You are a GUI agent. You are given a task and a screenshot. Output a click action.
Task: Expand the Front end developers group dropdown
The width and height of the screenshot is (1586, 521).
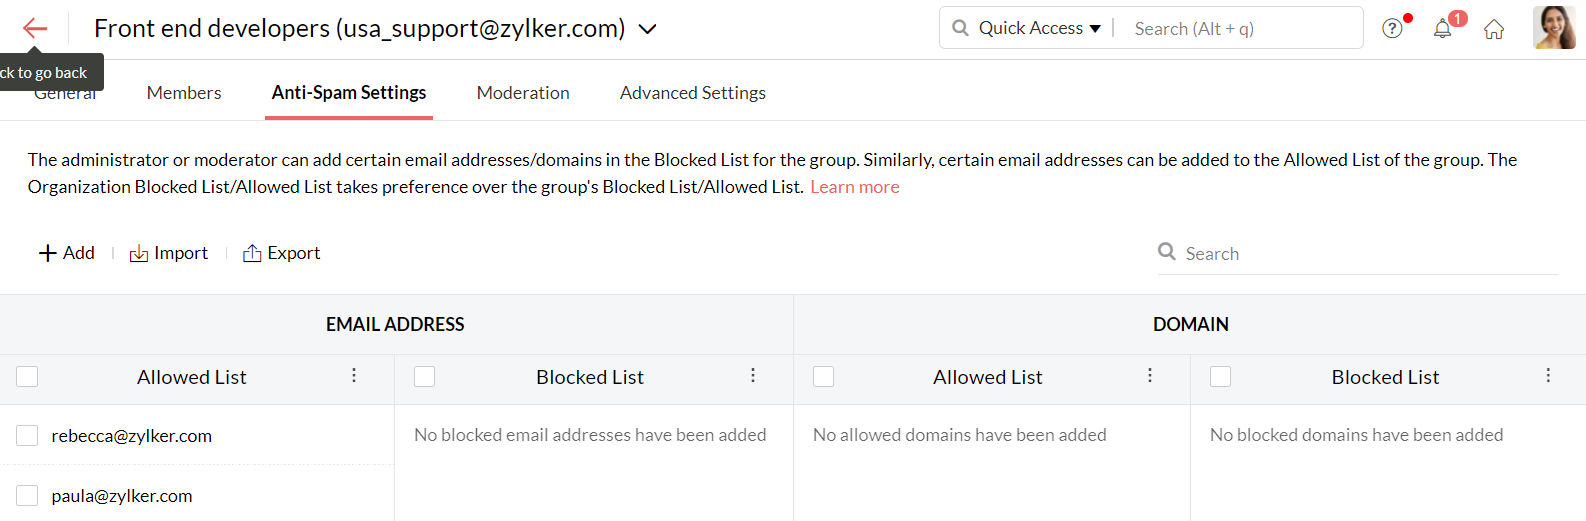(648, 29)
